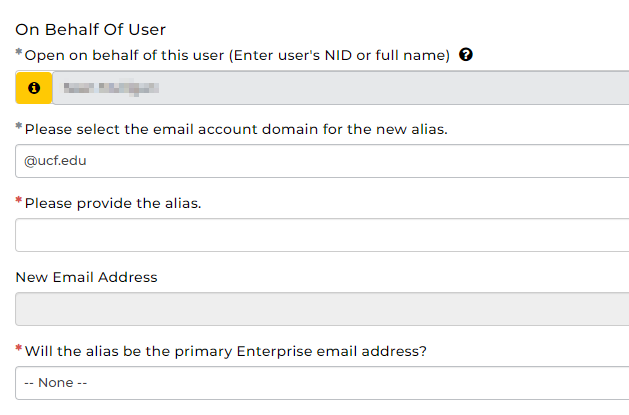Select the read-only New Email Address field
The height and width of the screenshot is (415, 629).
point(322,309)
